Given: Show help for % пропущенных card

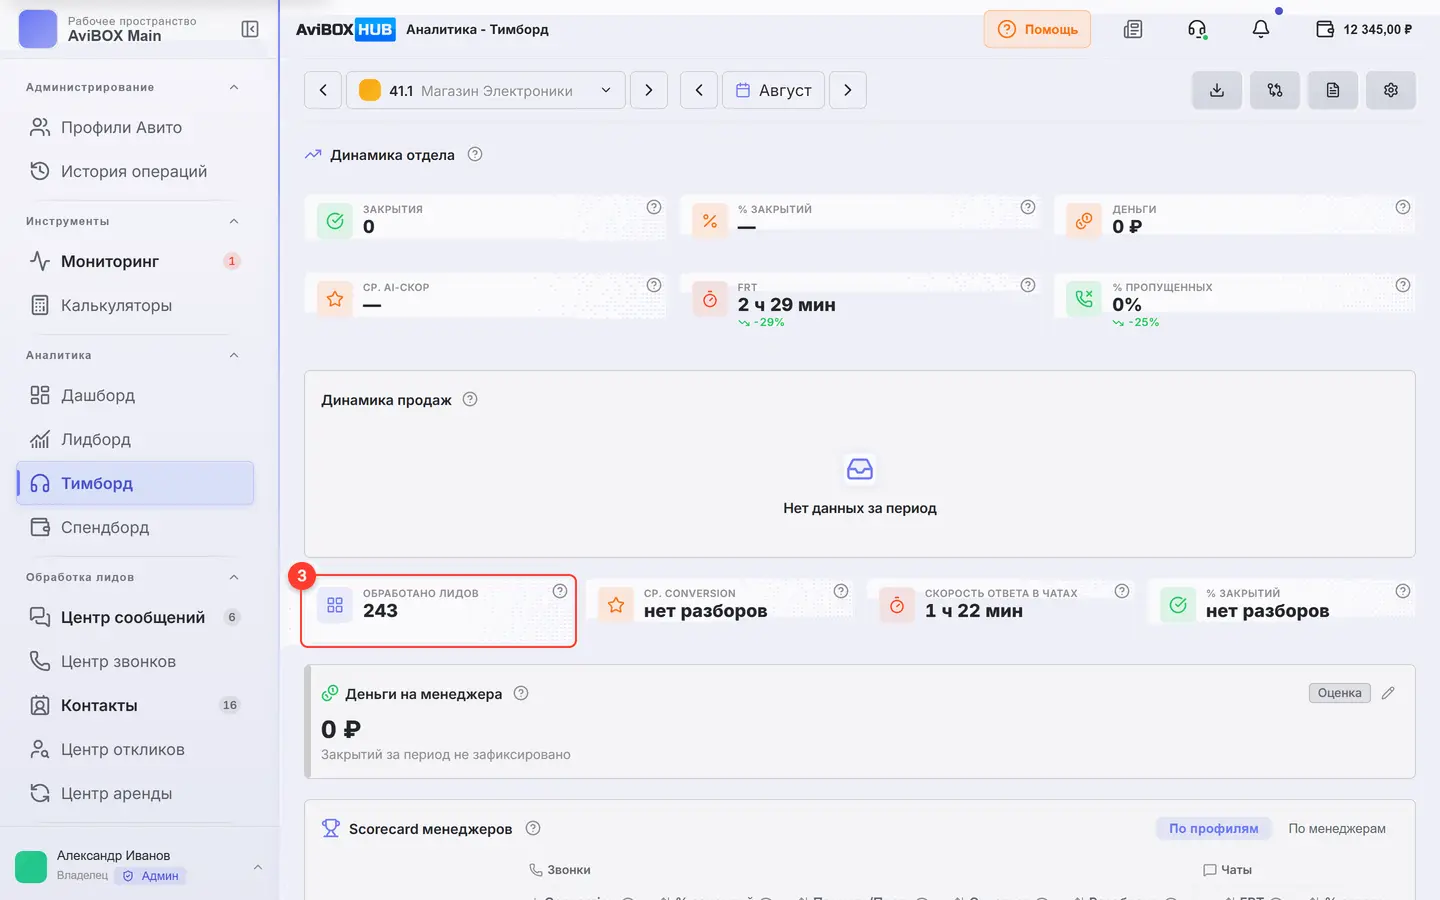Looking at the screenshot, I should click(1403, 285).
